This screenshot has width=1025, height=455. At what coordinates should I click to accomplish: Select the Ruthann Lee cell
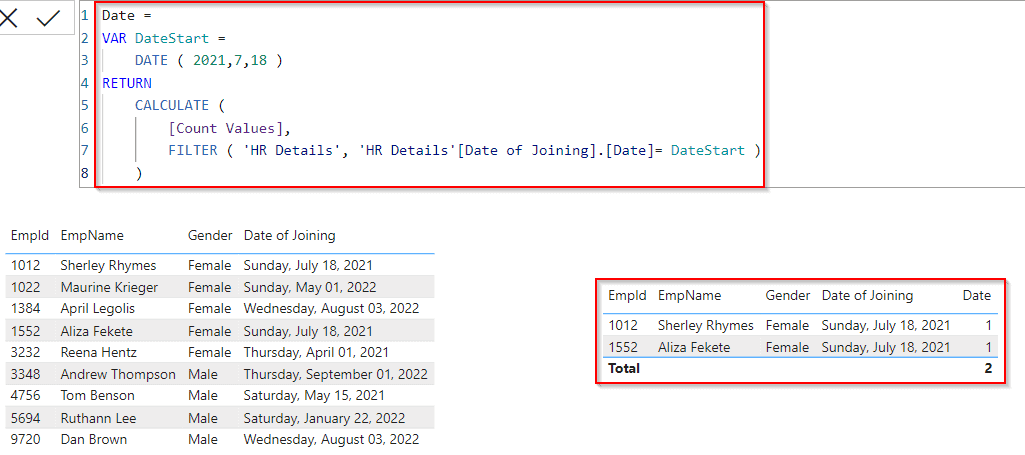pyautogui.click(x=98, y=418)
